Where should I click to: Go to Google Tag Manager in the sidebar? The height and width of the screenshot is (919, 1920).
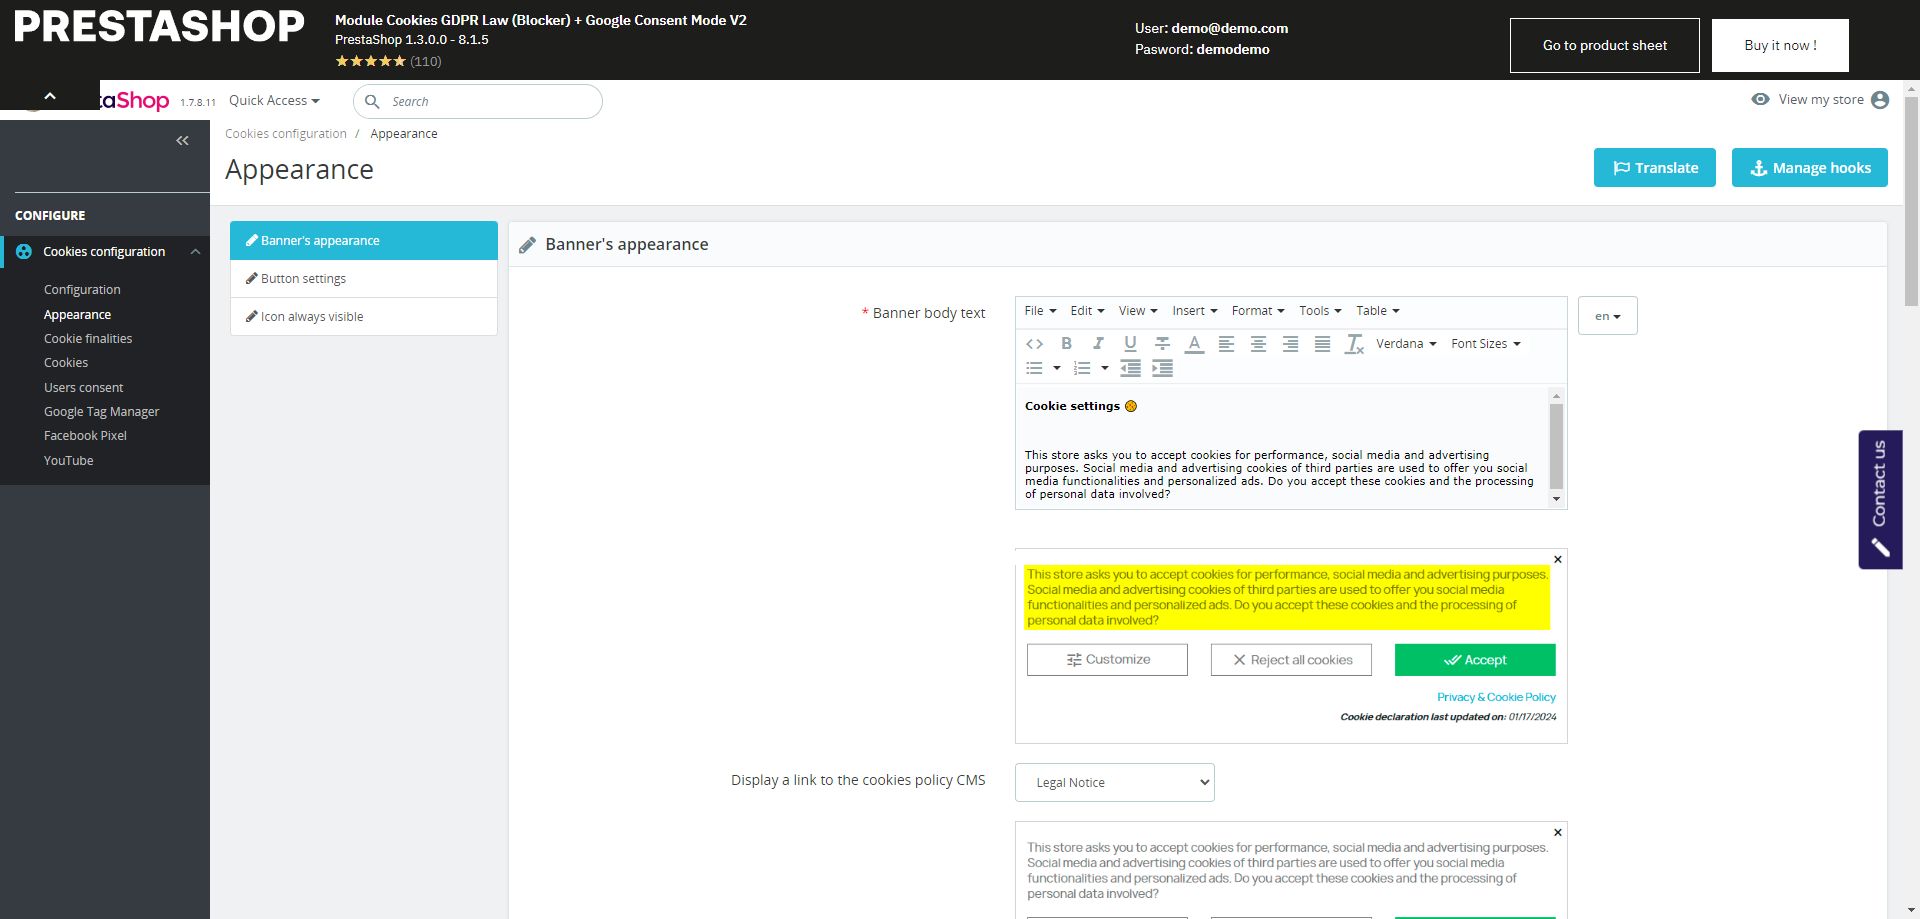tap(102, 412)
